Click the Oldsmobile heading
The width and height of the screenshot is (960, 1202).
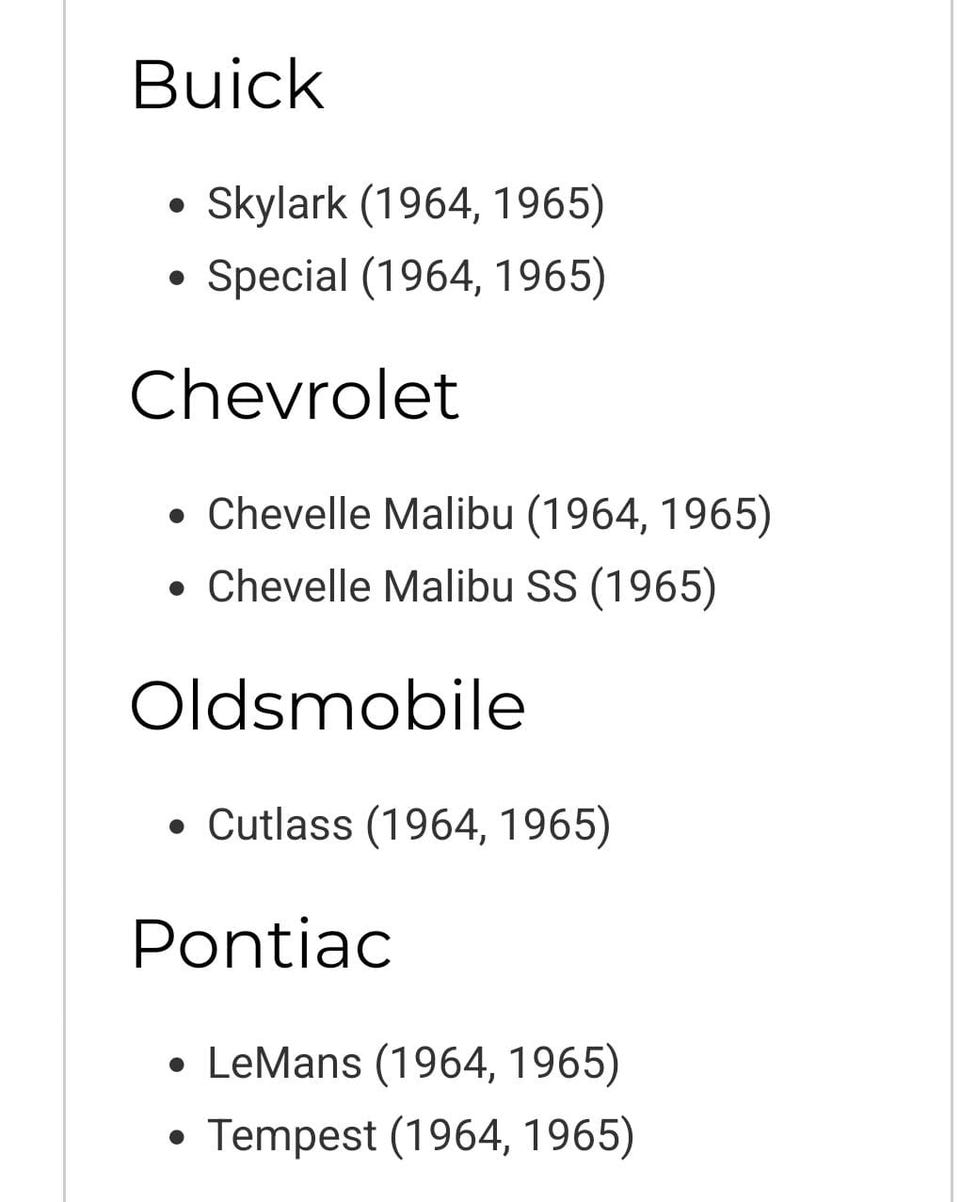point(327,705)
